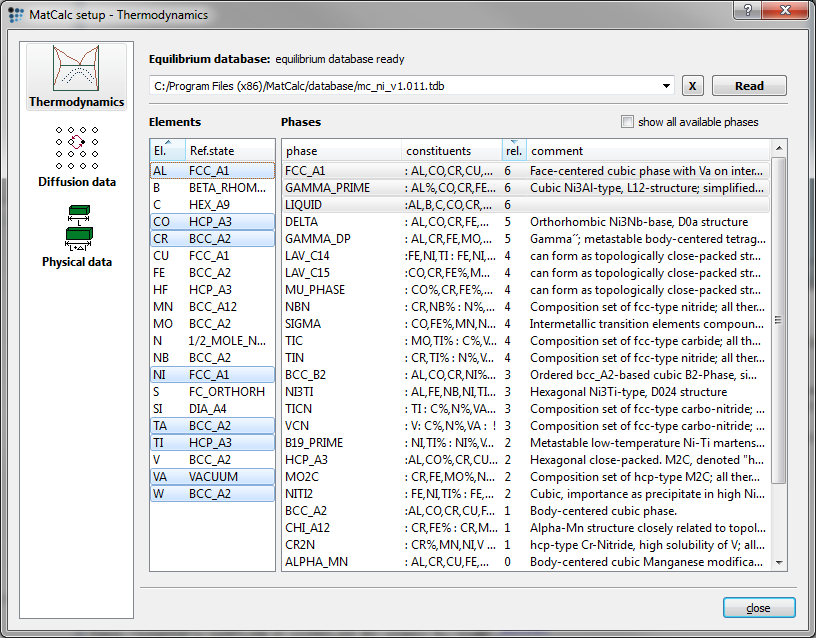
Task: Select the MU_PHASE phase
Action: tap(526, 289)
